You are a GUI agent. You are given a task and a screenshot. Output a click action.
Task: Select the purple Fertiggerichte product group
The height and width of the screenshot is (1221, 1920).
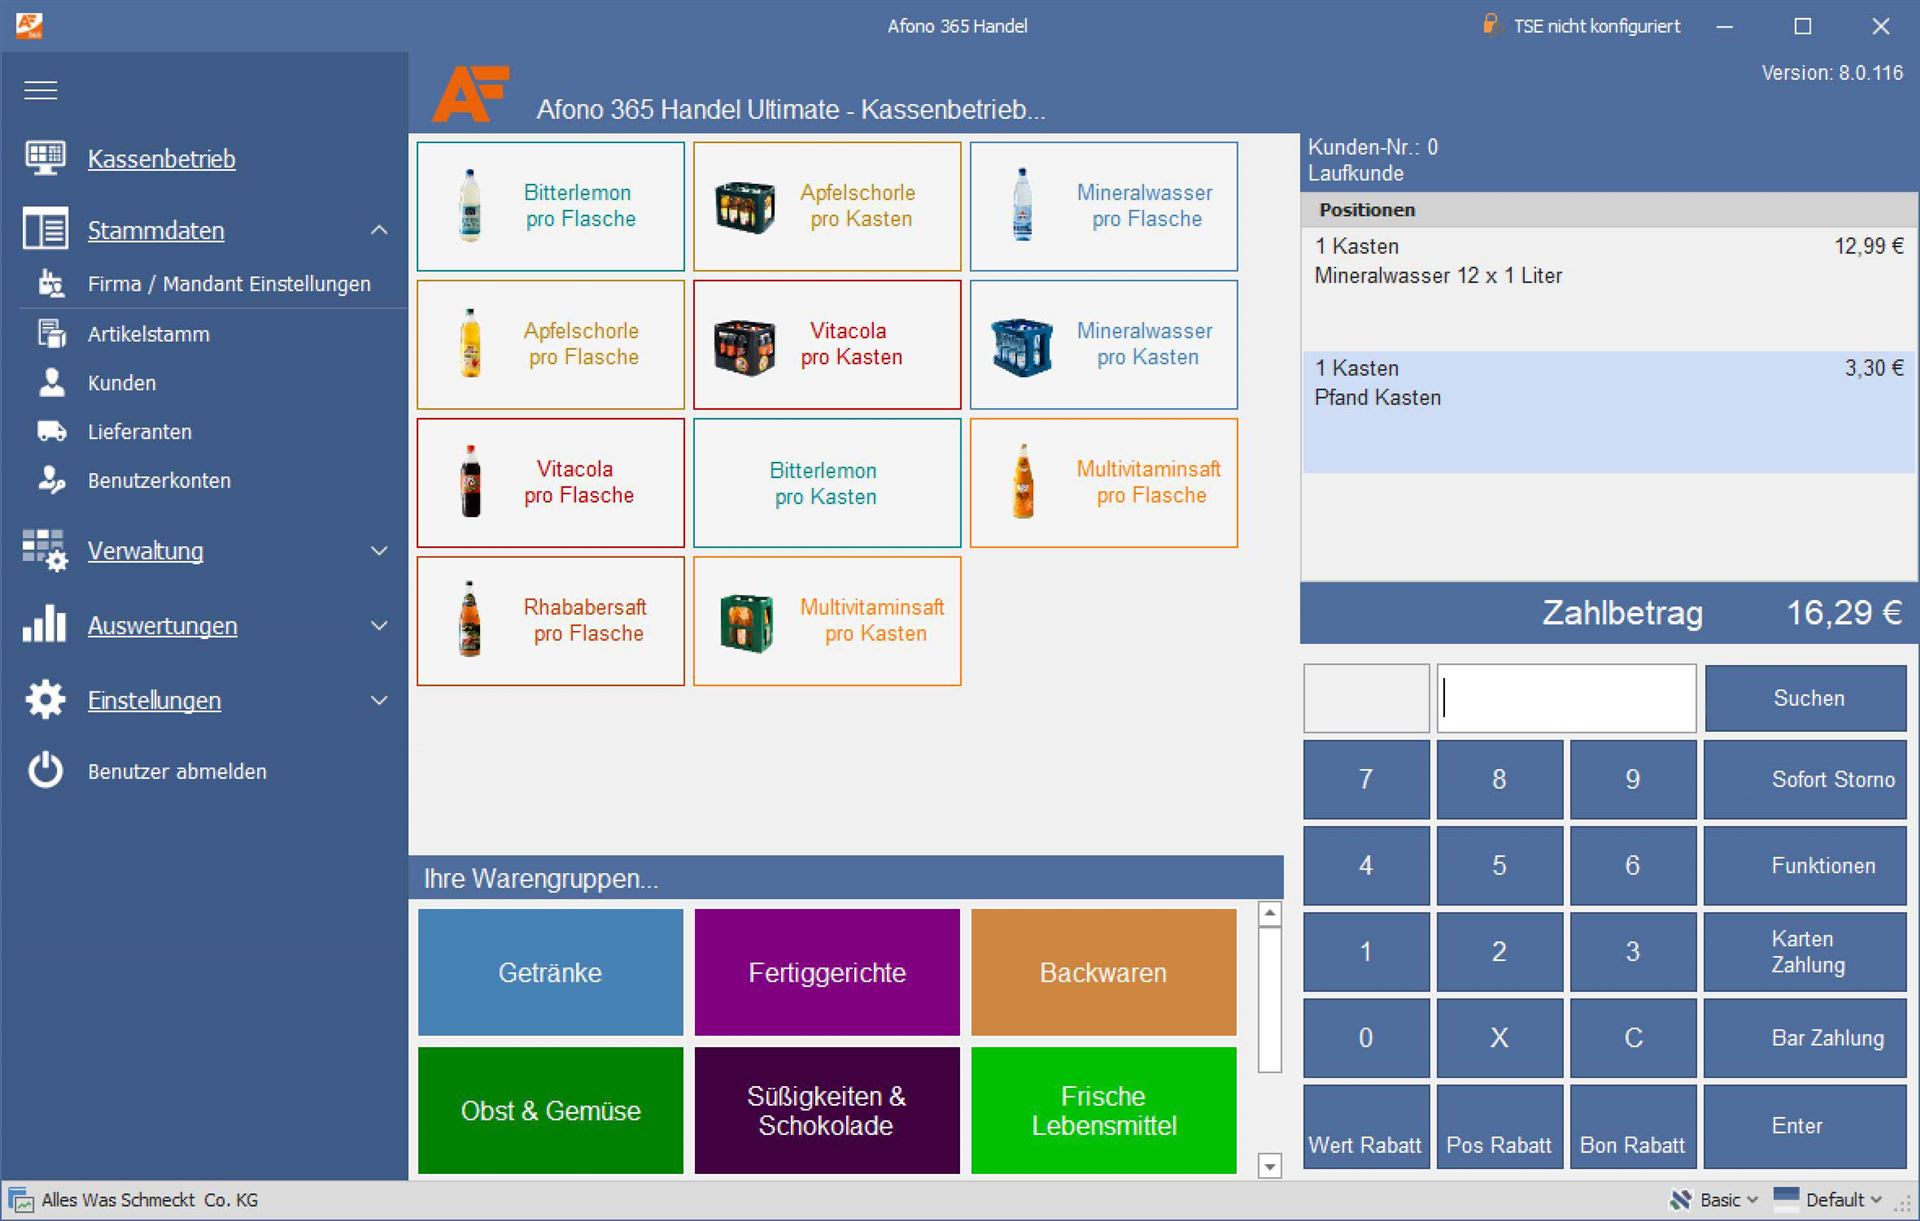(827, 972)
